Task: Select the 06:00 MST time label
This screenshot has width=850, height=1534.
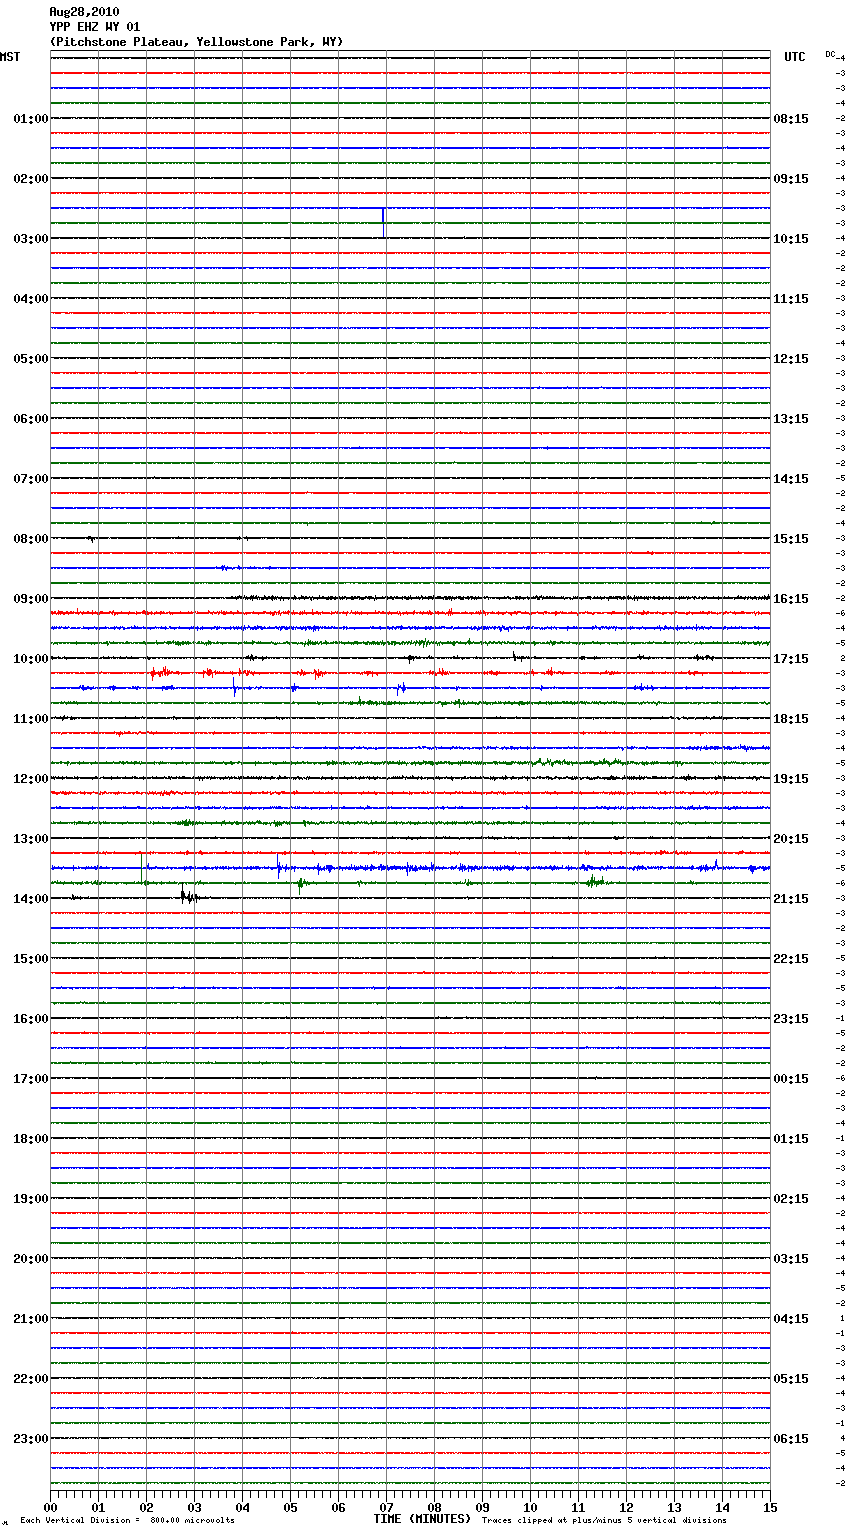Action: coord(31,419)
